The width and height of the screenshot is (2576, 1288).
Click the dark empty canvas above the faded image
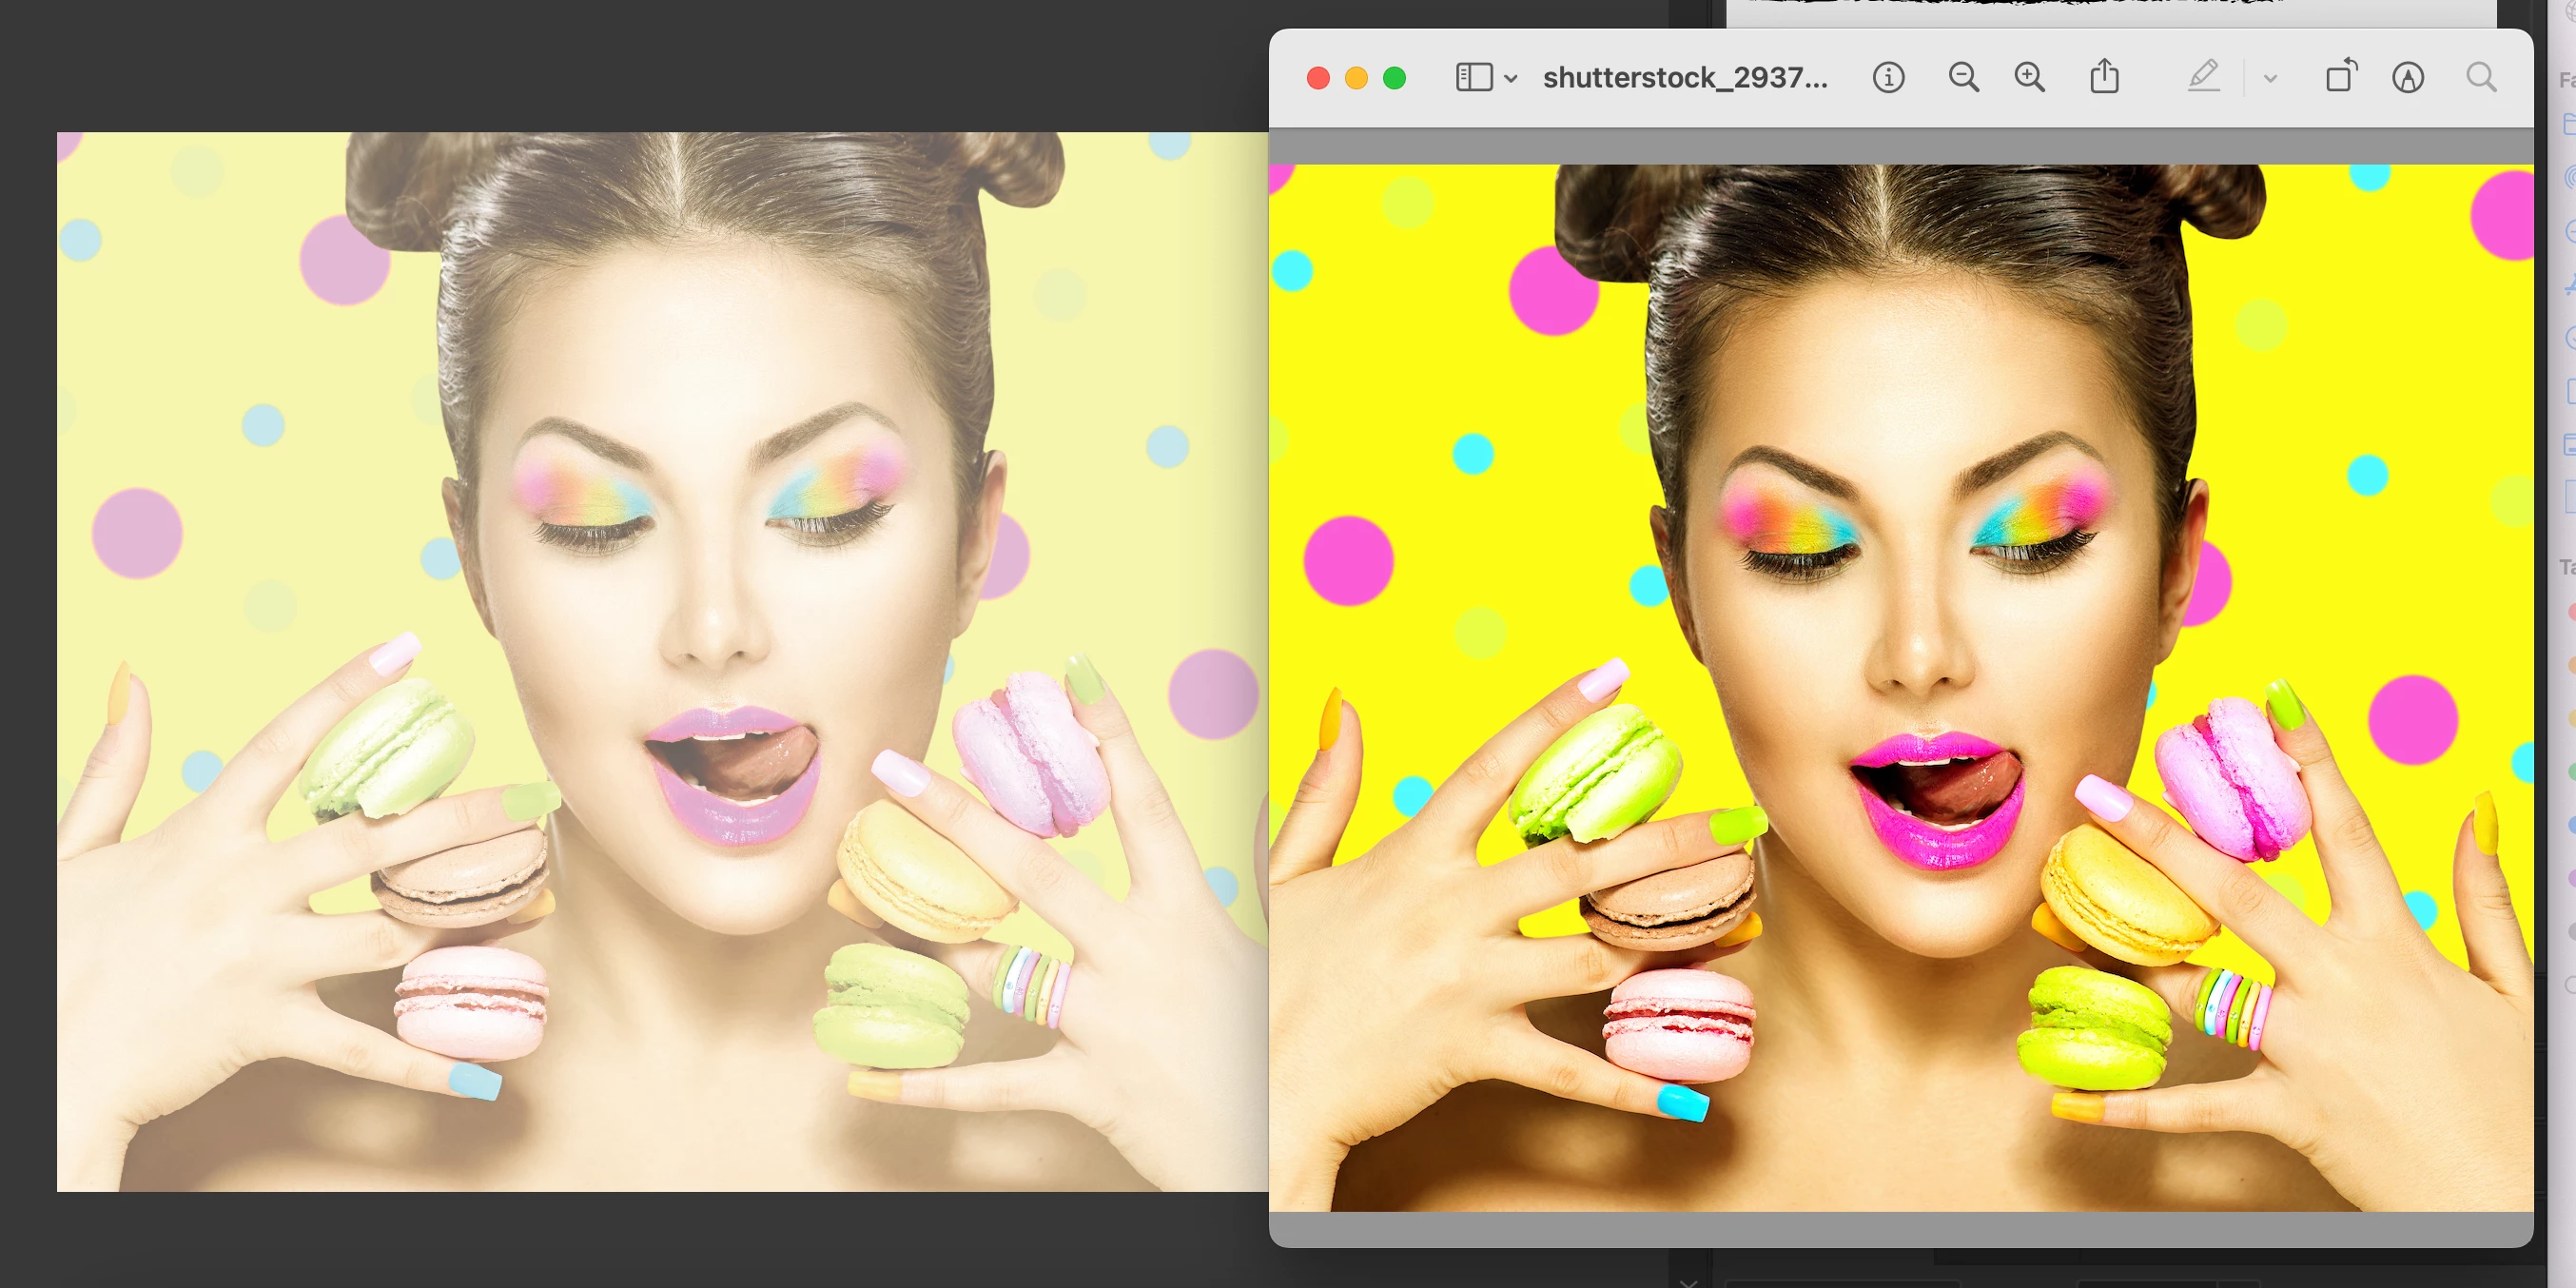pos(640,65)
